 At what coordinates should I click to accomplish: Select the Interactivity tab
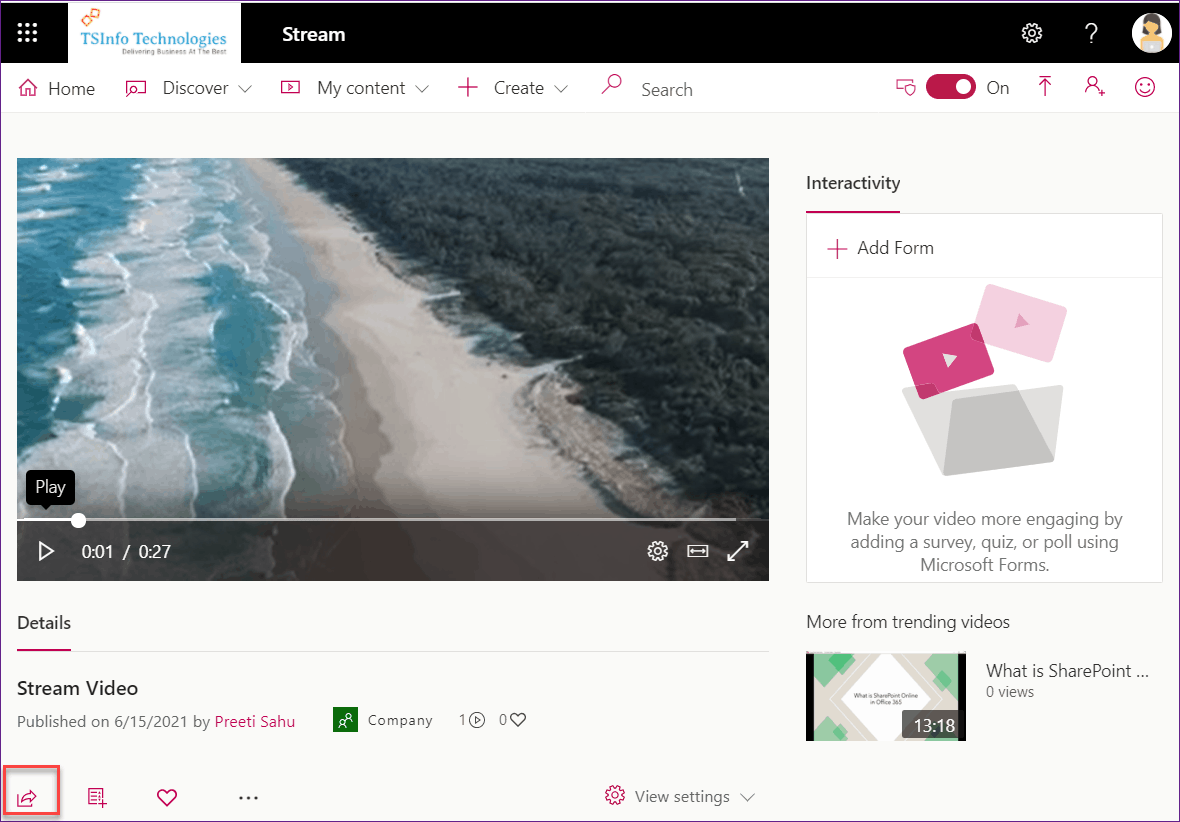point(853,184)
